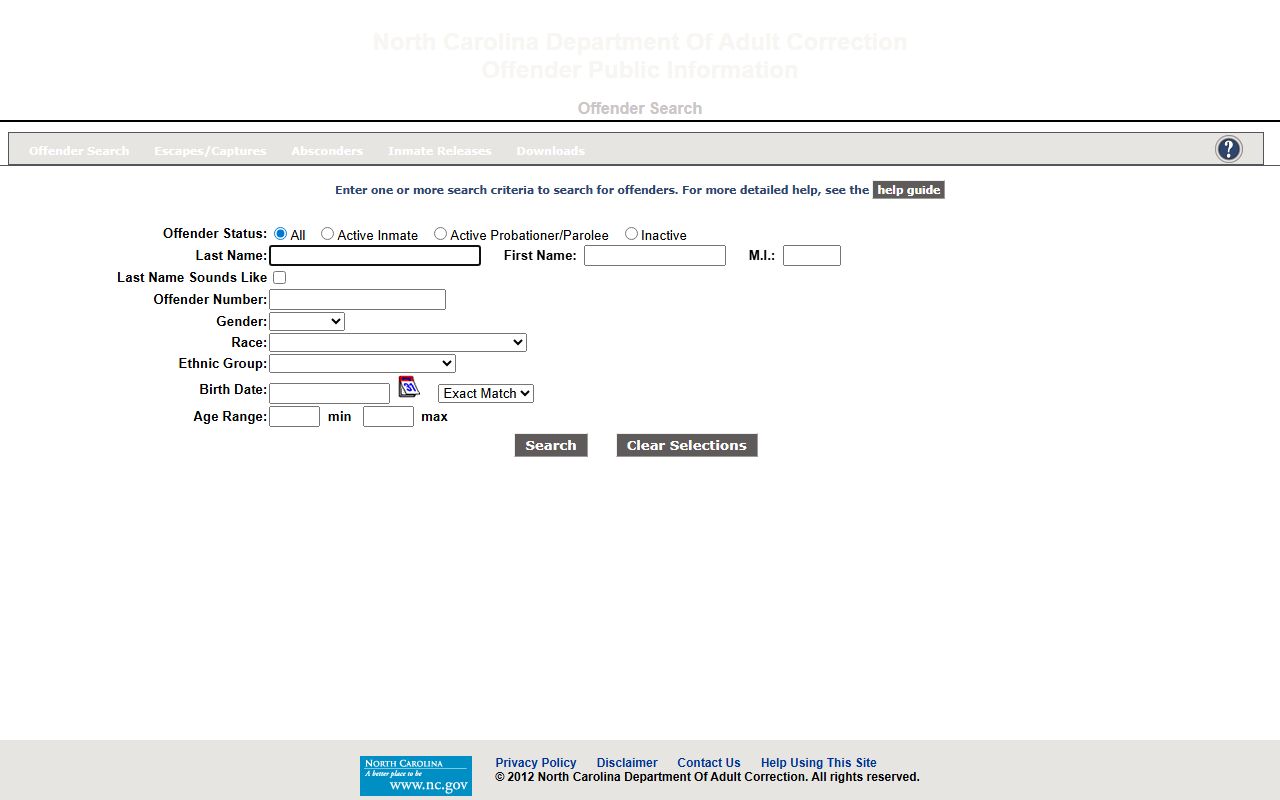Click the Clear Selections button
Image resolution: width=1280 pixels, height=800 pixels.
pyautogui.click(x=687, y=445)
